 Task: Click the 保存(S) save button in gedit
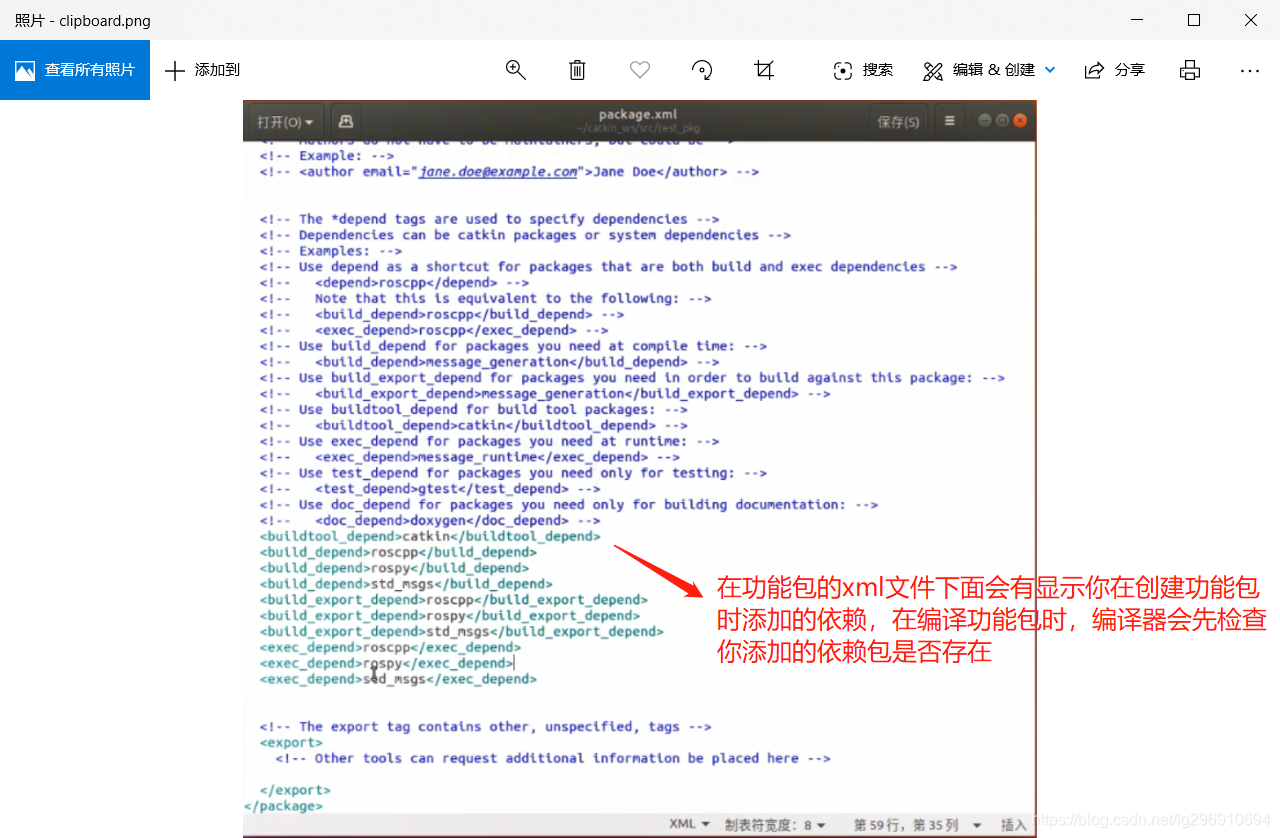pos(898,122)
